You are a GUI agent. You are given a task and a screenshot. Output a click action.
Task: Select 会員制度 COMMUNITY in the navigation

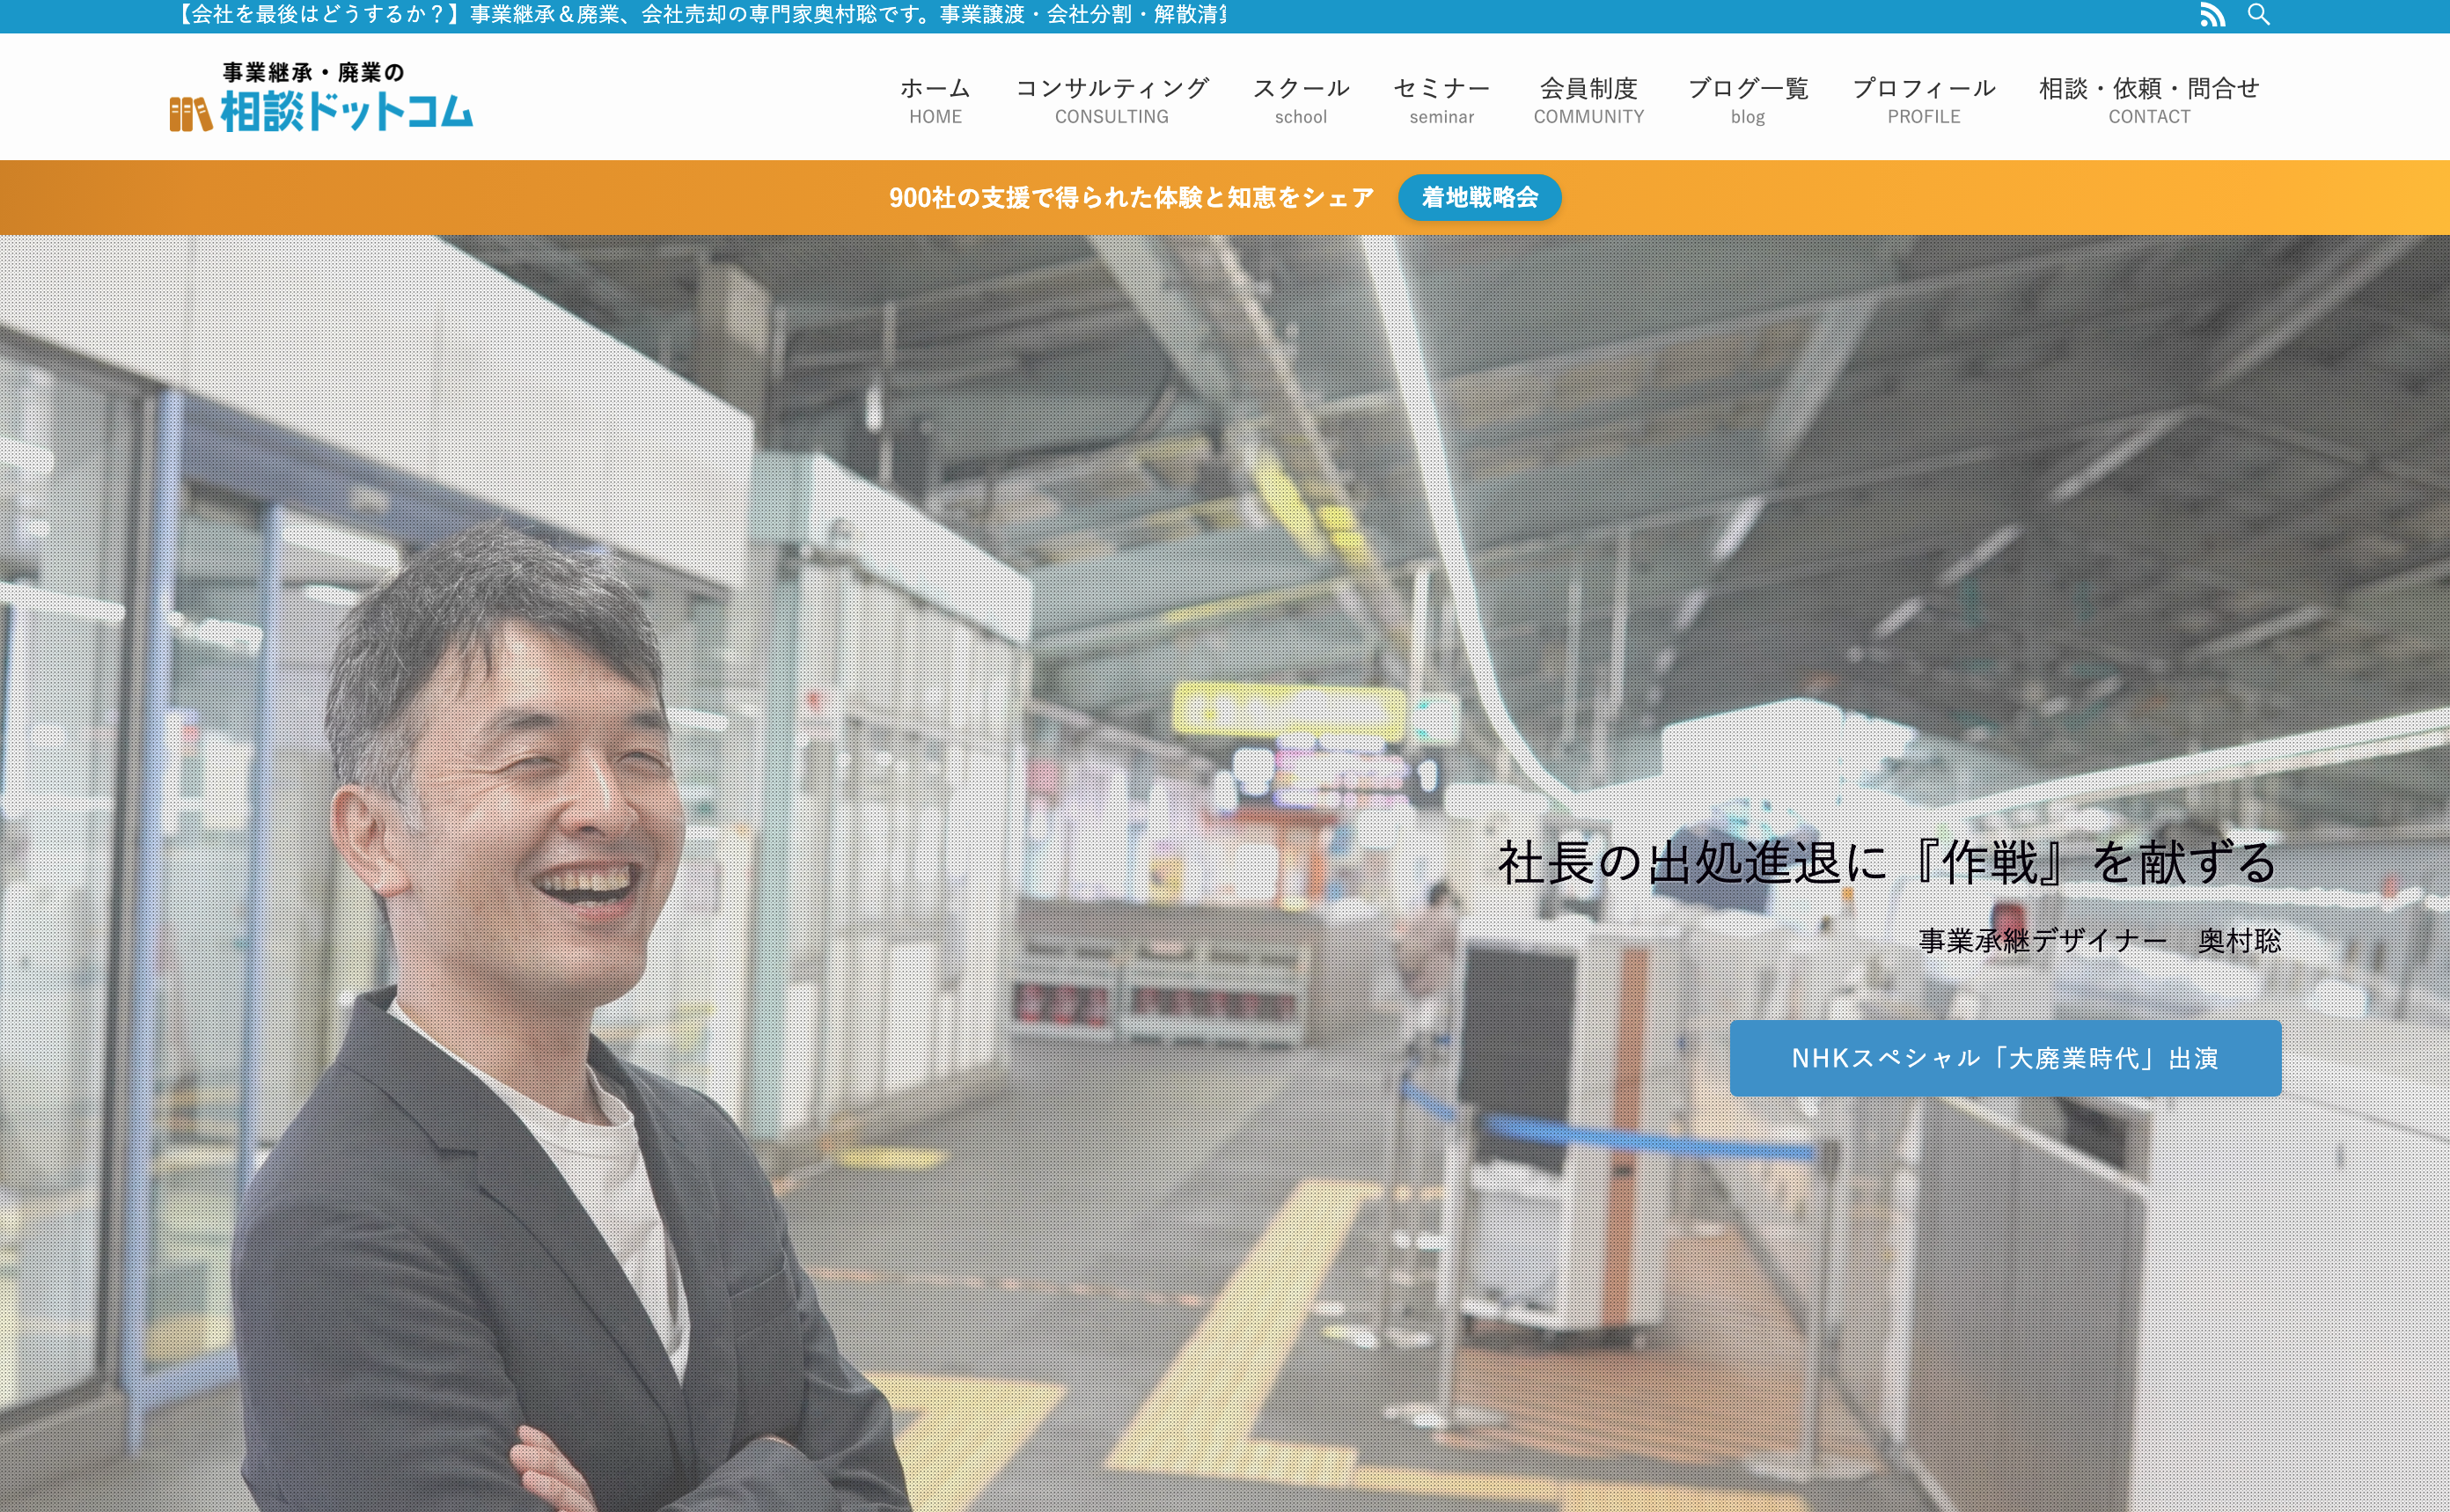point(1588,100)
